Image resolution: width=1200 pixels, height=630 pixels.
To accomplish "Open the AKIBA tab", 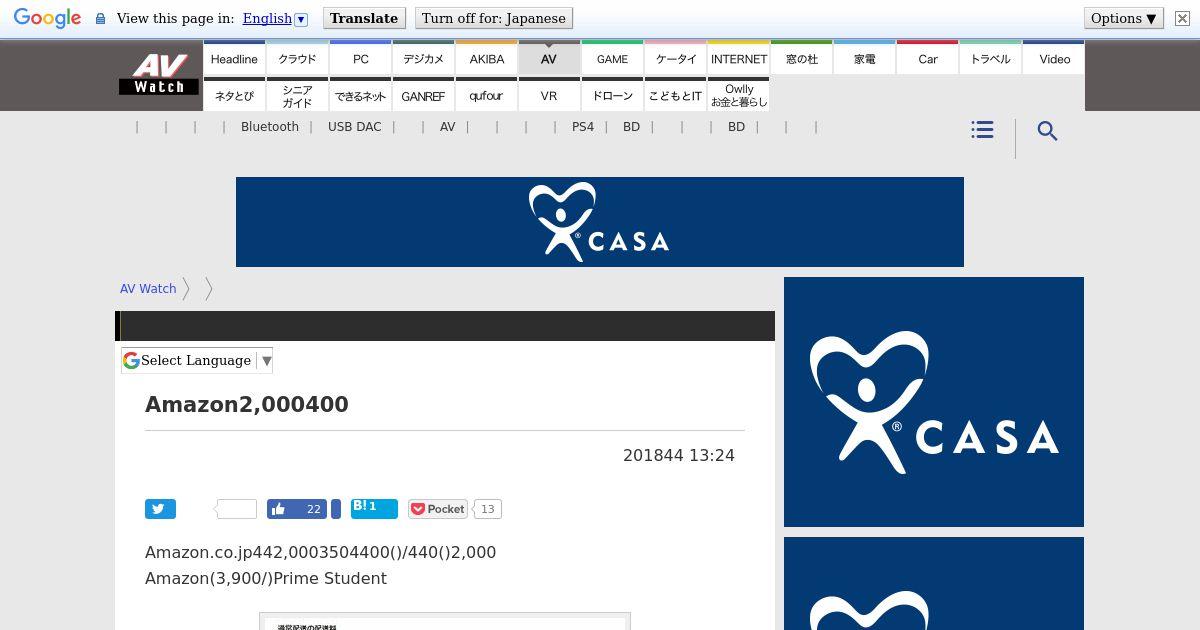I will point(486,58).
